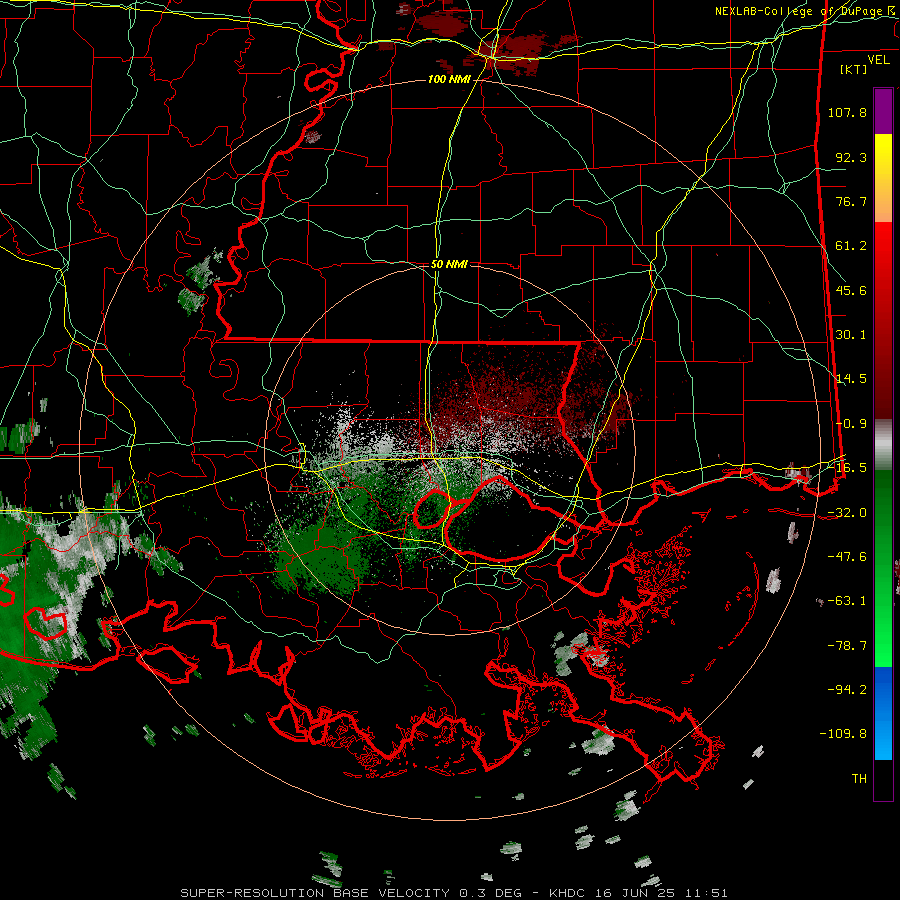Click the 76.7 legend value
The height and width of the screenshot is (900, 900).
pyautogui.click(x=851, y=201)
